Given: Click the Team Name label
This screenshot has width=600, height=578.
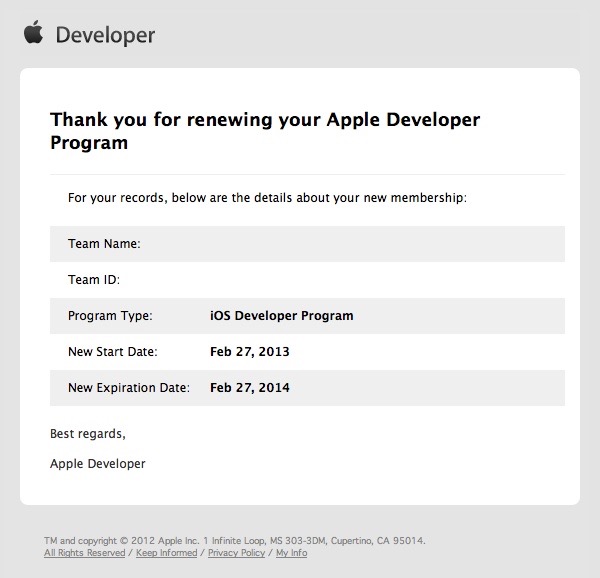Looking at the screenshot, I should pos(104,244).
